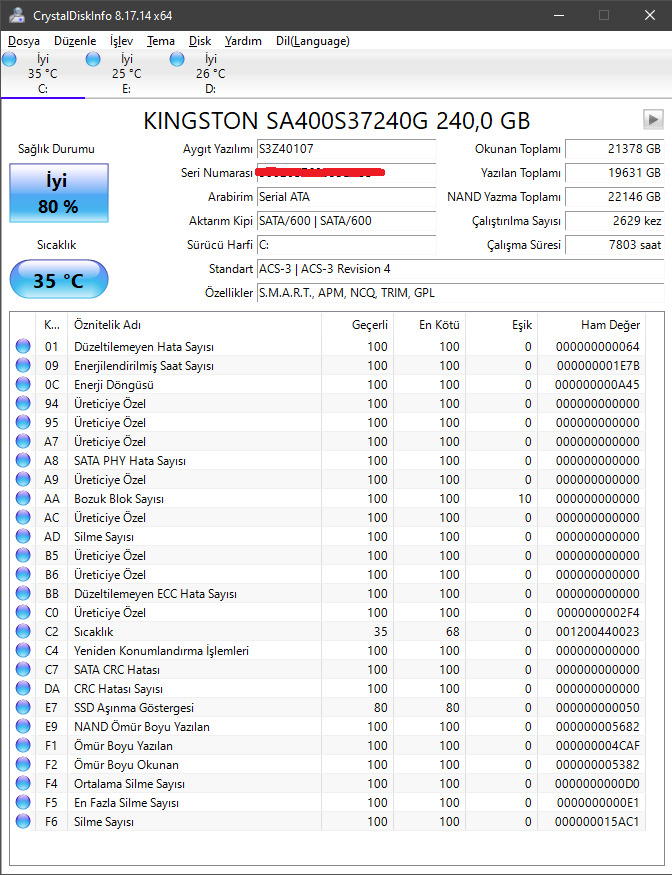
Task: Click the status orb for row B5
Action: click(x=23, y=555)
